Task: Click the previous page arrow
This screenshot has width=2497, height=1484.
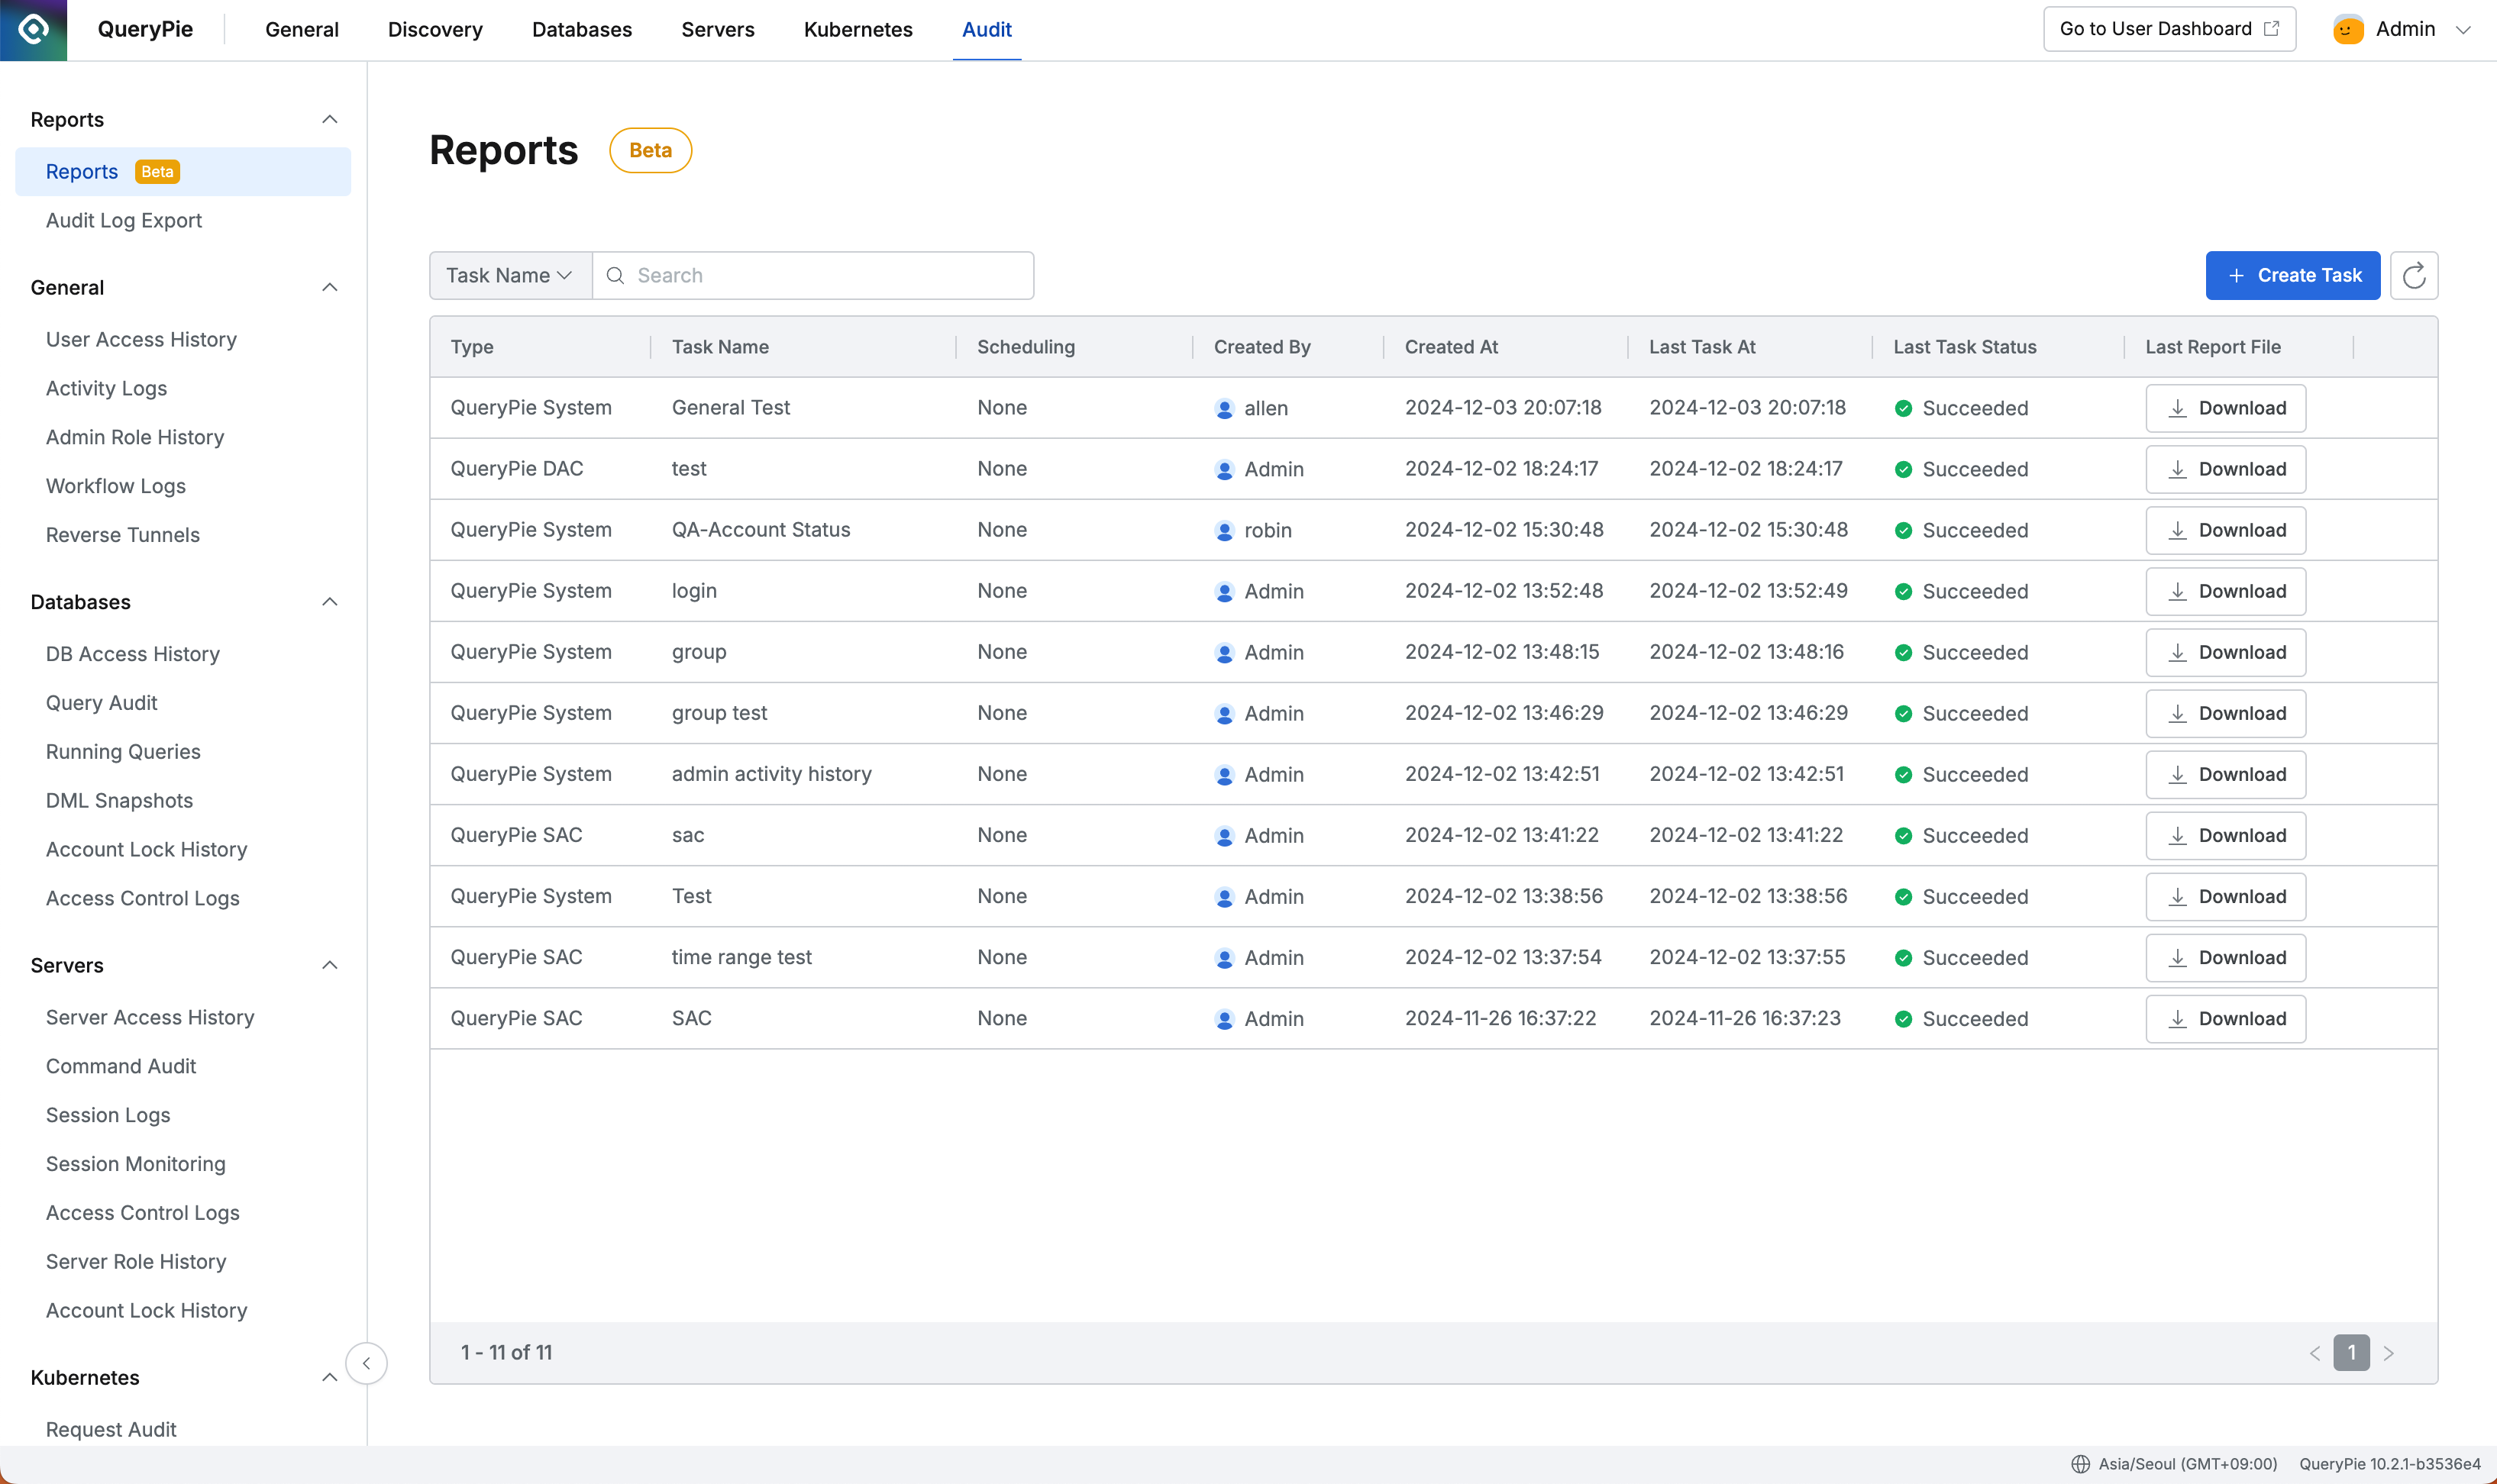Action: tap(2314, 1353)
